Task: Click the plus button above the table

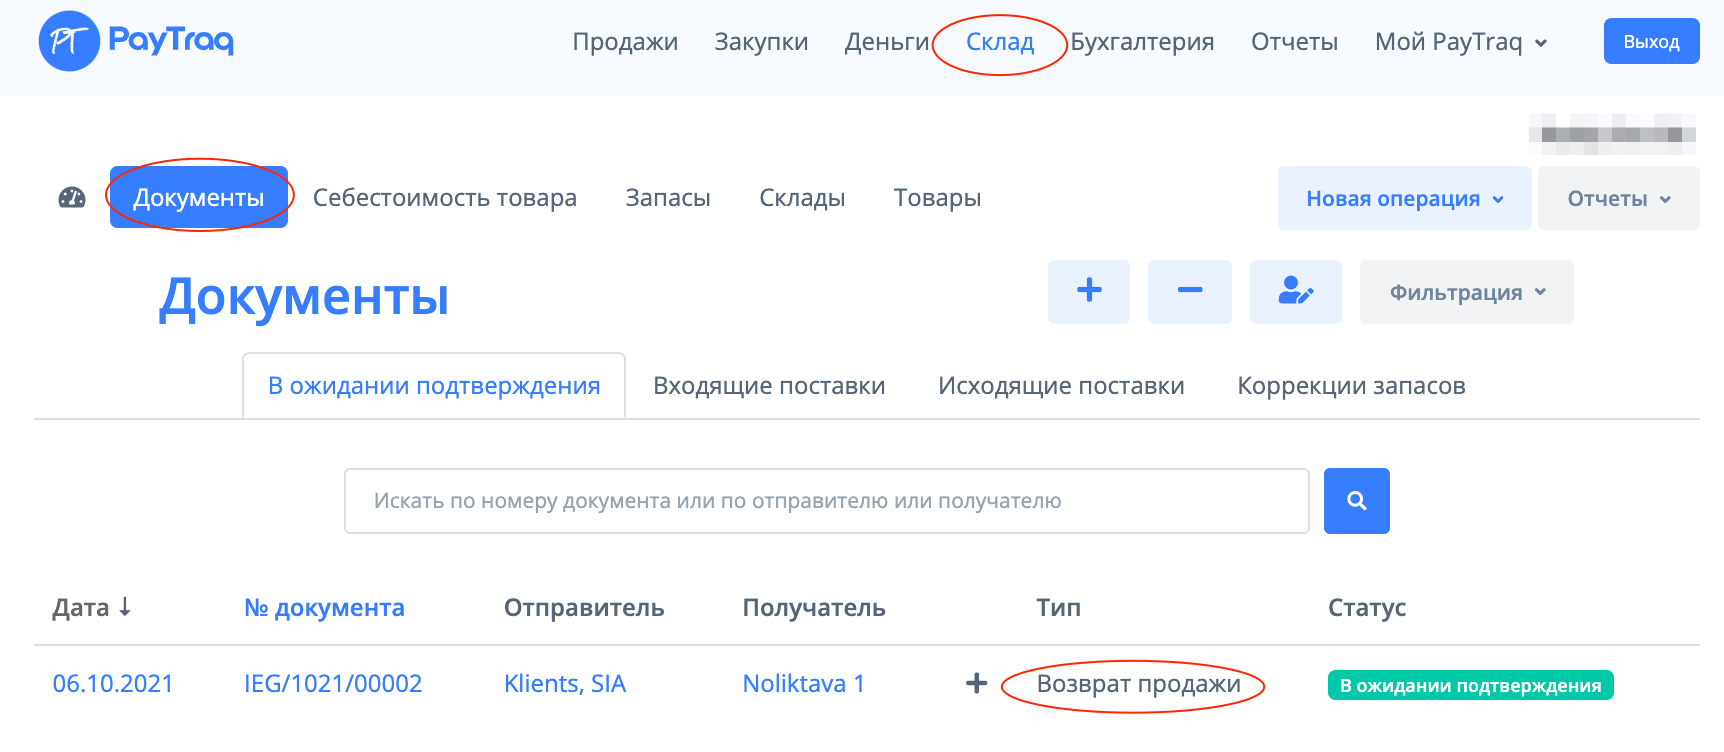Action: click(1089, 291)
